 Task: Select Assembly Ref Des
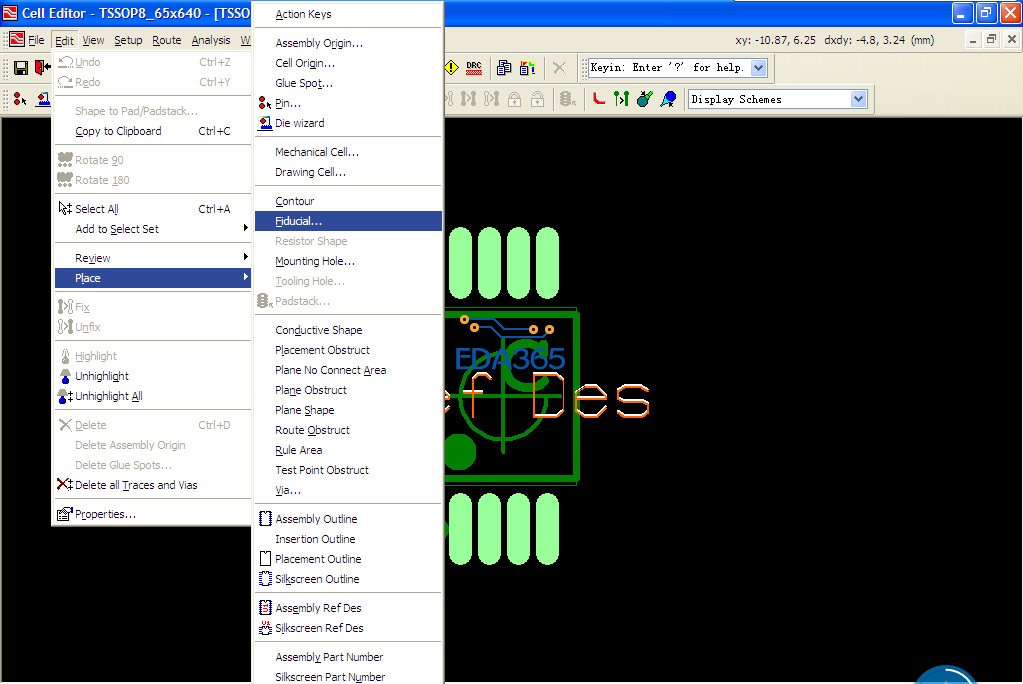tap(348, 608)
